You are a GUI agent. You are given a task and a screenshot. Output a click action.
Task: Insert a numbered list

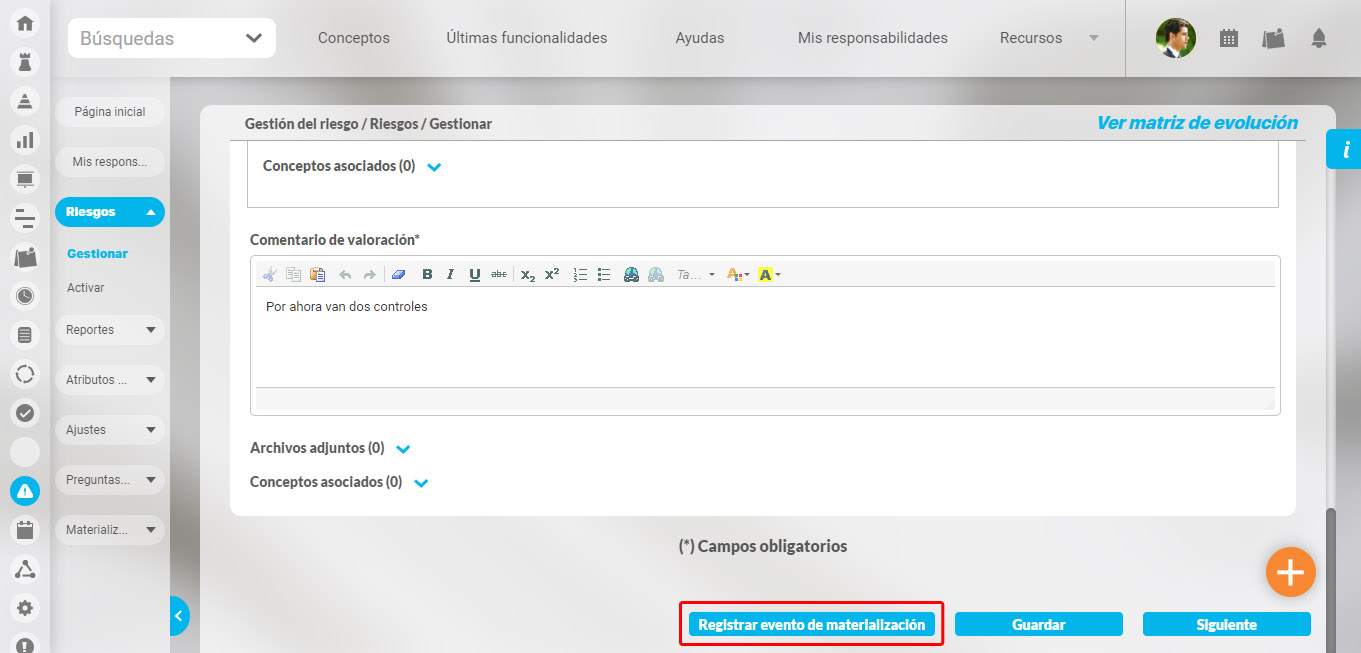[580, 274]
